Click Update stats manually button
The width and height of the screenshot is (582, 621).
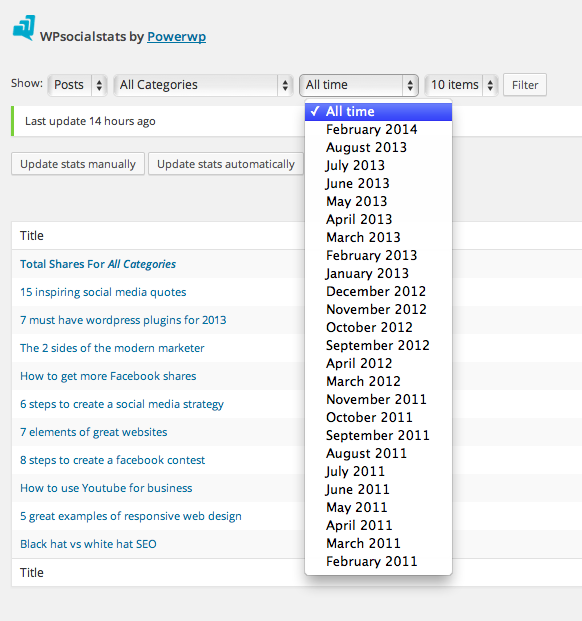click(78, 164)
